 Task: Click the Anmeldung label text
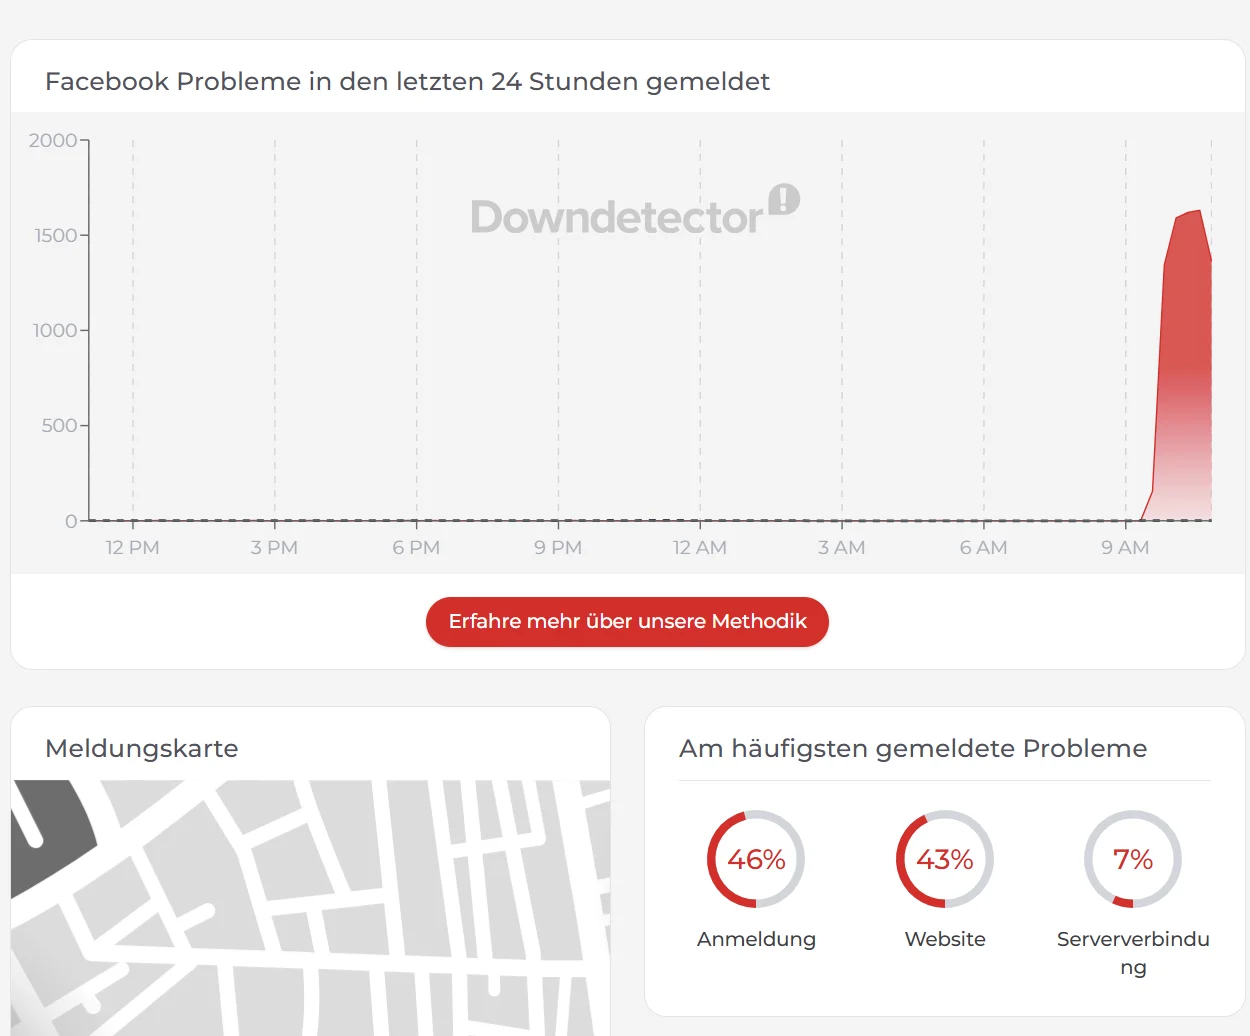756,939
